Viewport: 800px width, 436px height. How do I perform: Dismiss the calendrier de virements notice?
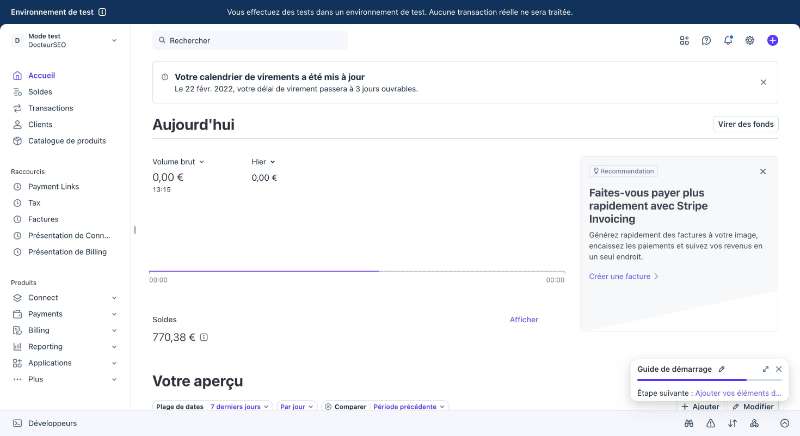(763, 82)
